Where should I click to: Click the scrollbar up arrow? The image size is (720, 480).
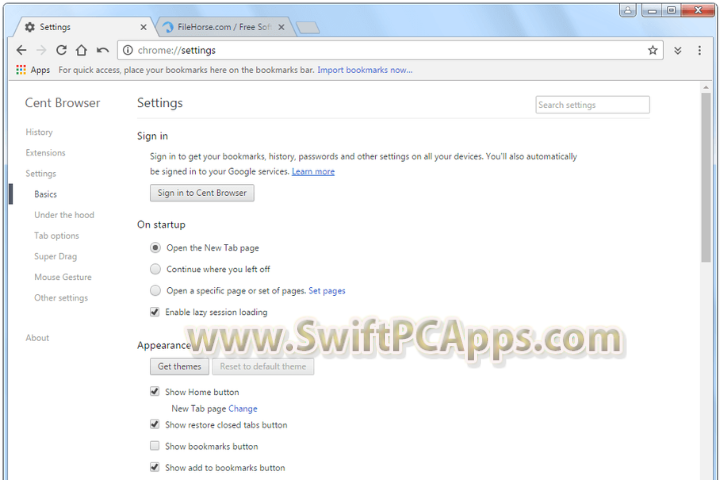(706, 87)
